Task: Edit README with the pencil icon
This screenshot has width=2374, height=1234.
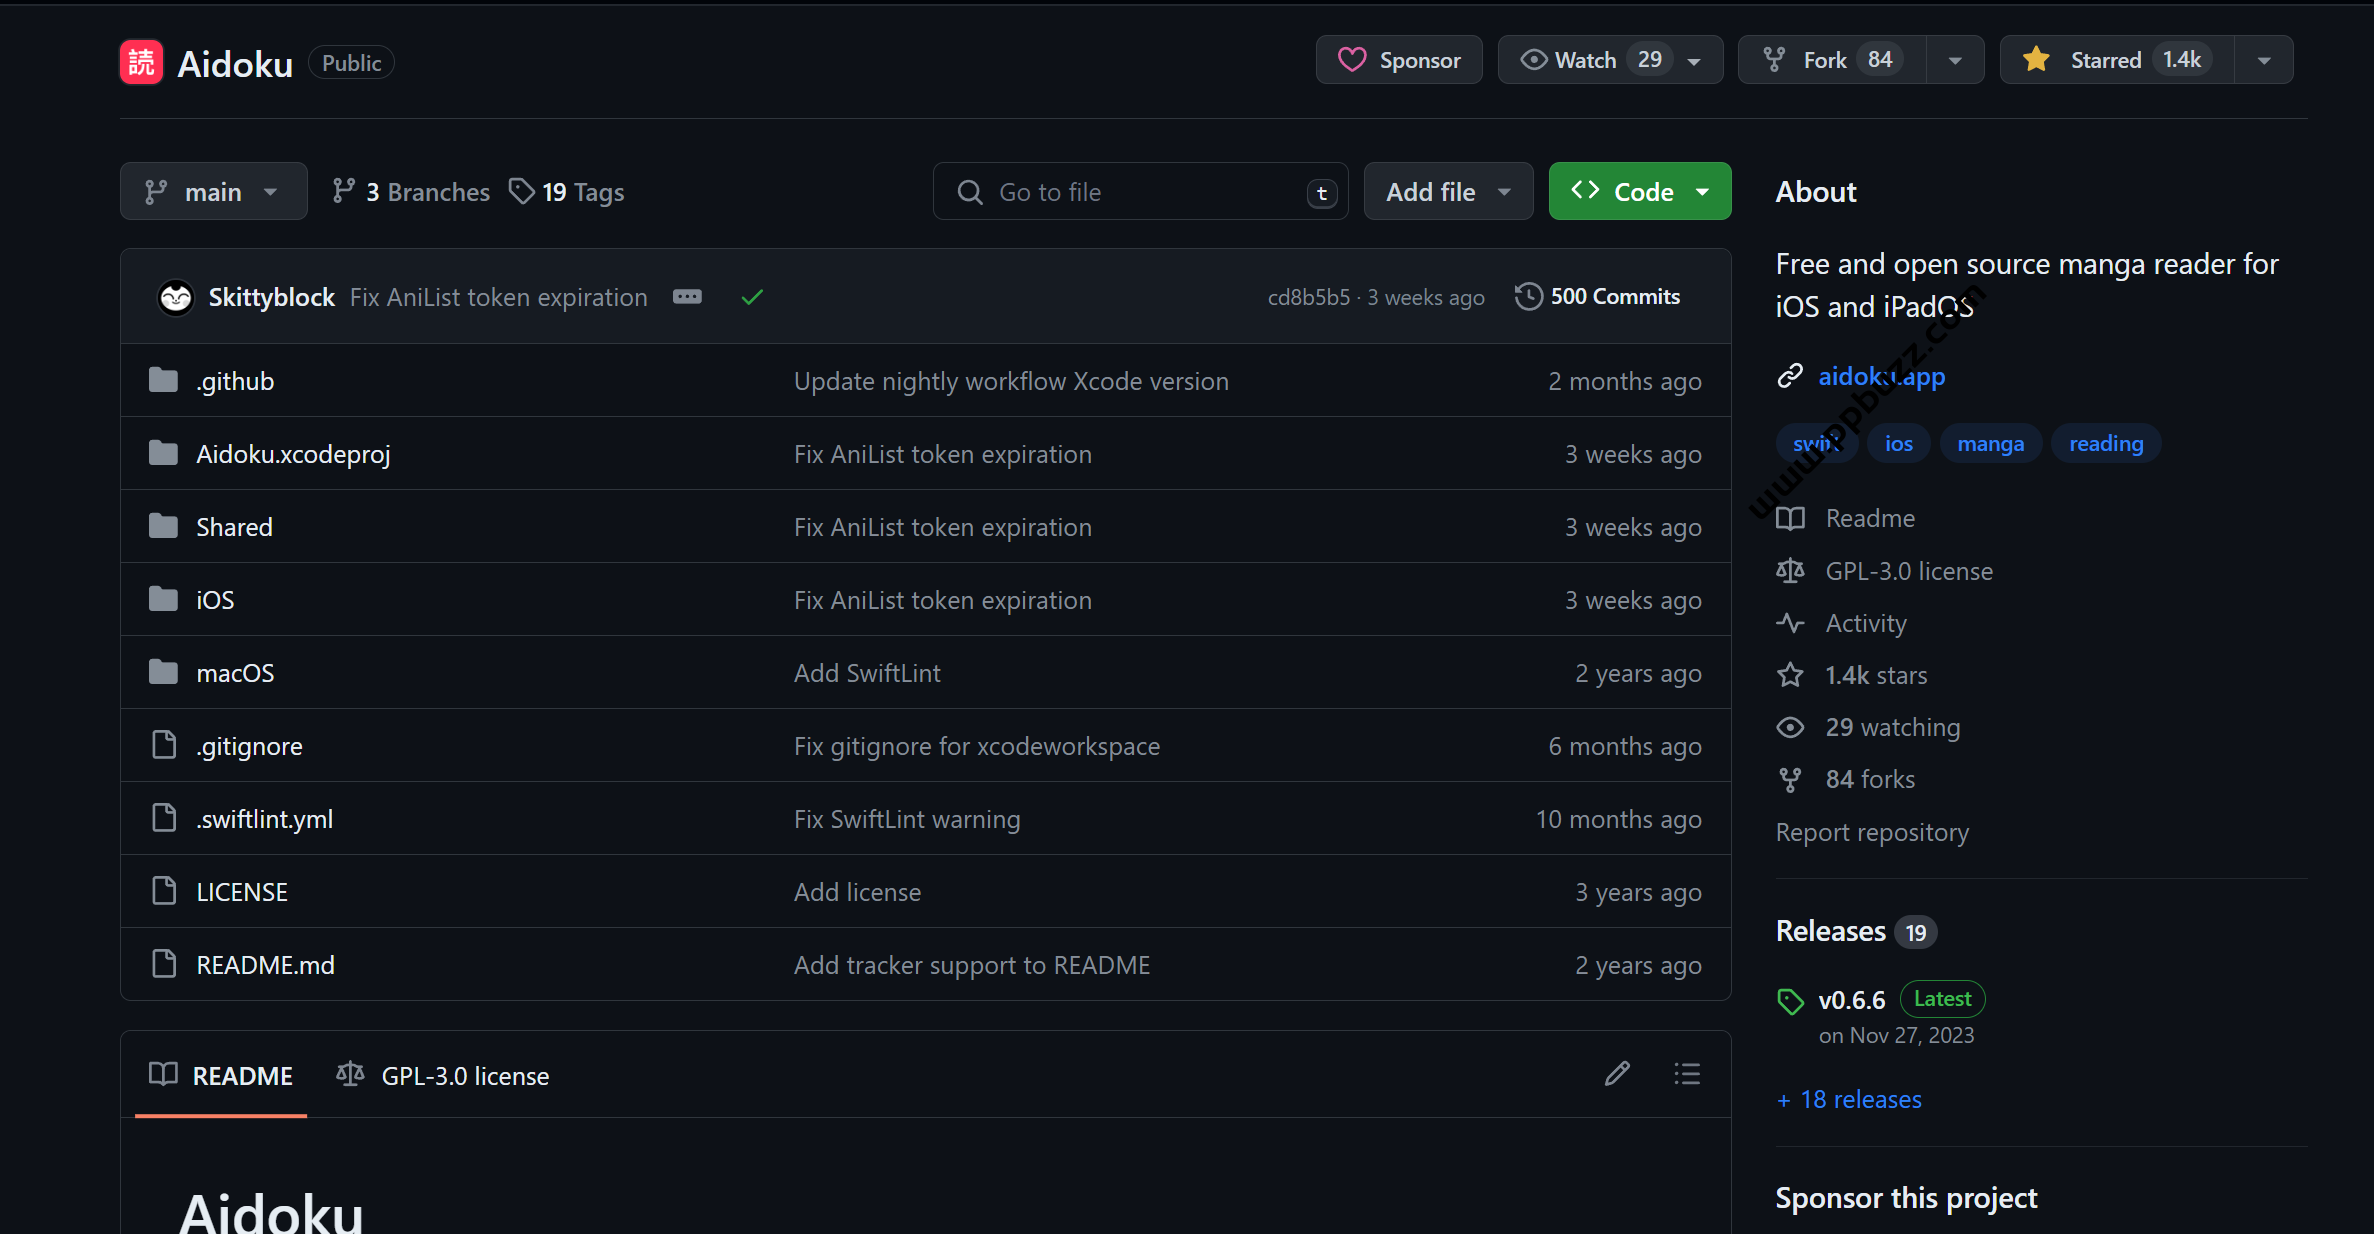Action: coord(1617,1074)
